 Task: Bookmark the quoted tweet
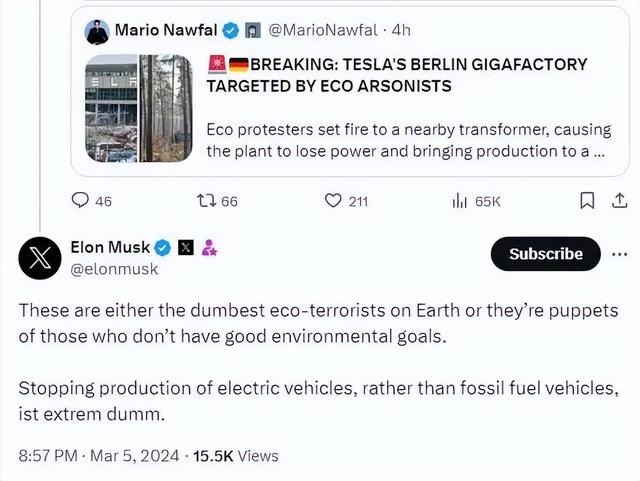[x=588, y=201]
